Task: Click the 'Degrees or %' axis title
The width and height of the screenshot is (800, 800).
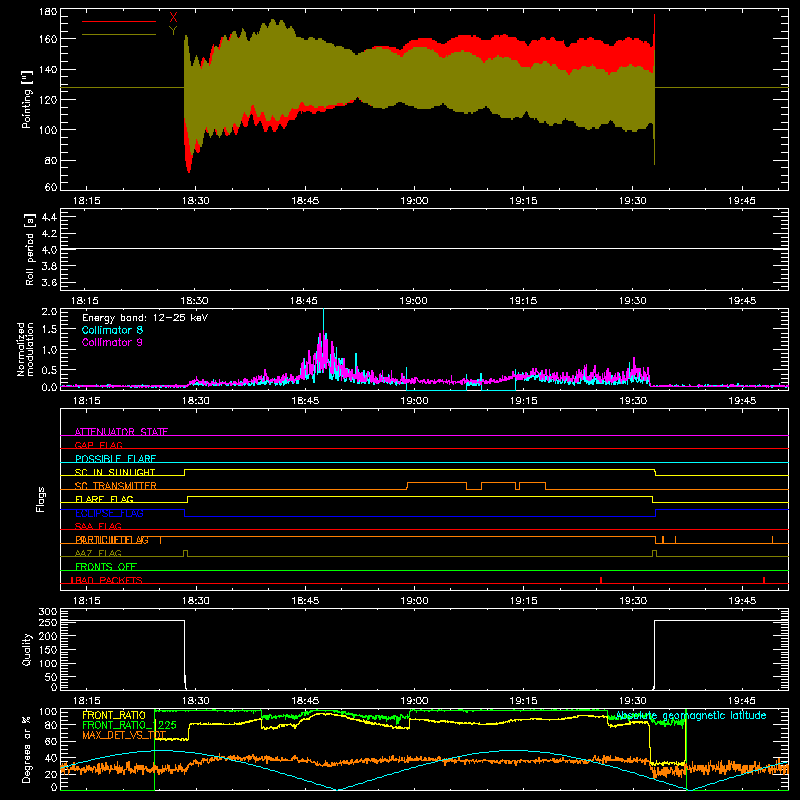Action: [x=27, y=750]
